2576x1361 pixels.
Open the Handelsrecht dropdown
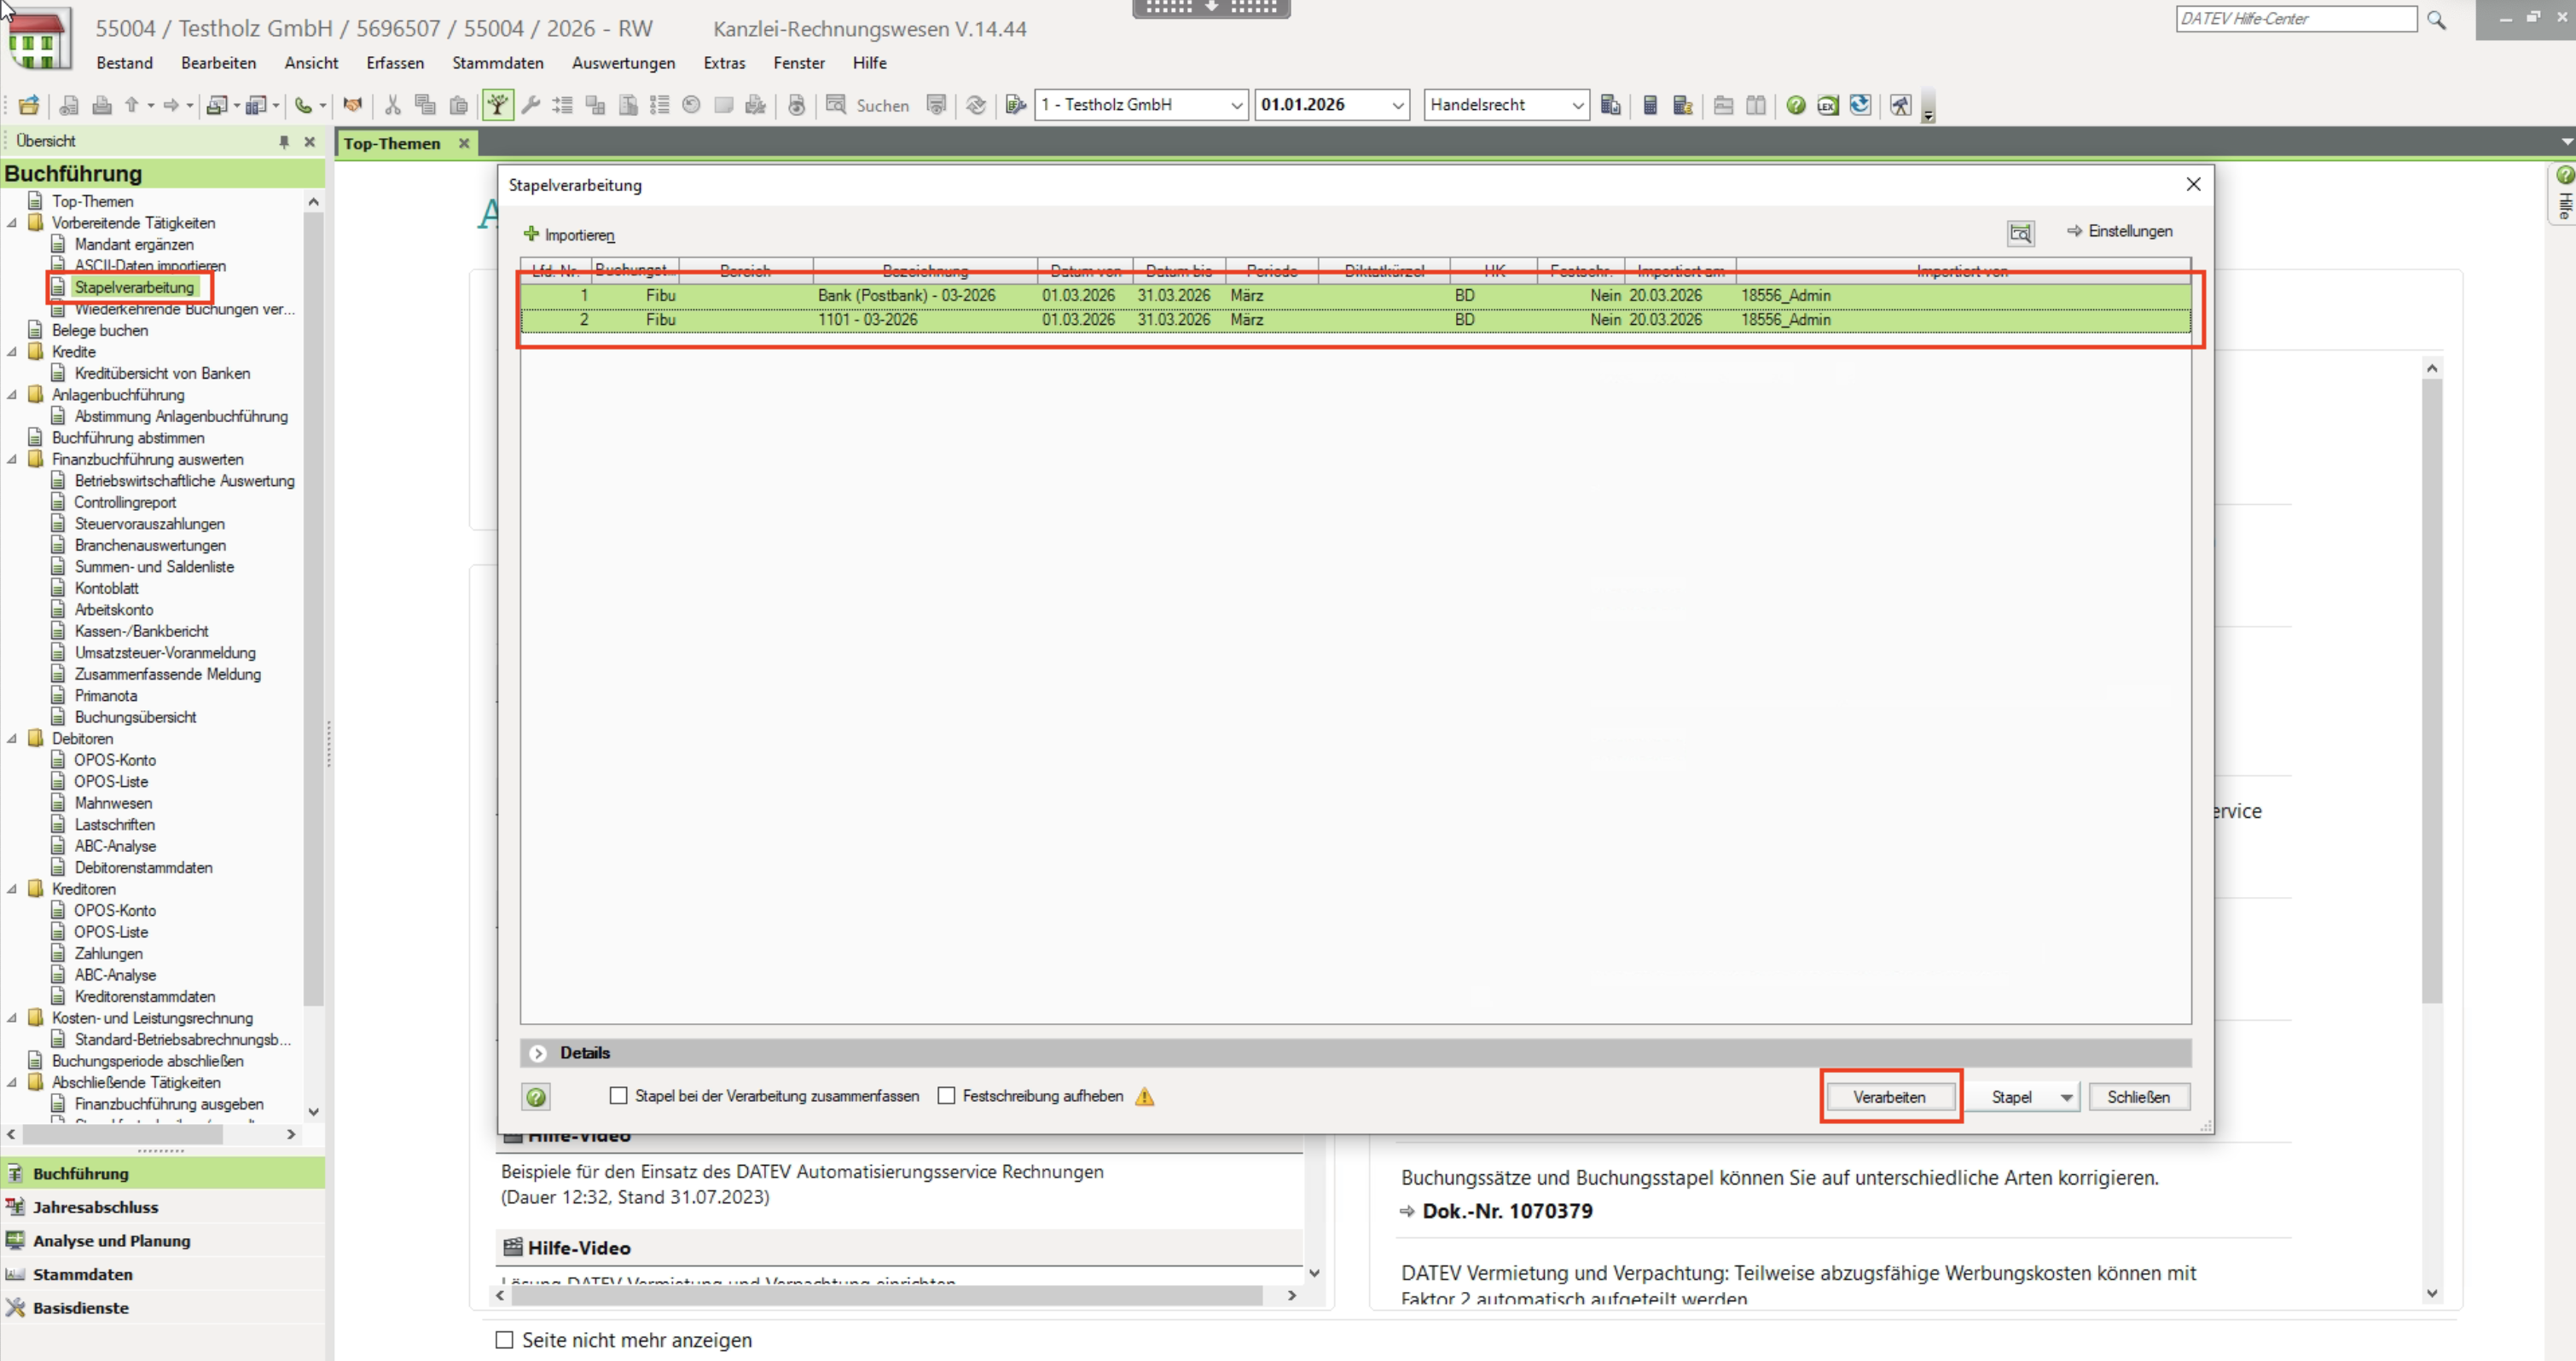(1577, 105)
